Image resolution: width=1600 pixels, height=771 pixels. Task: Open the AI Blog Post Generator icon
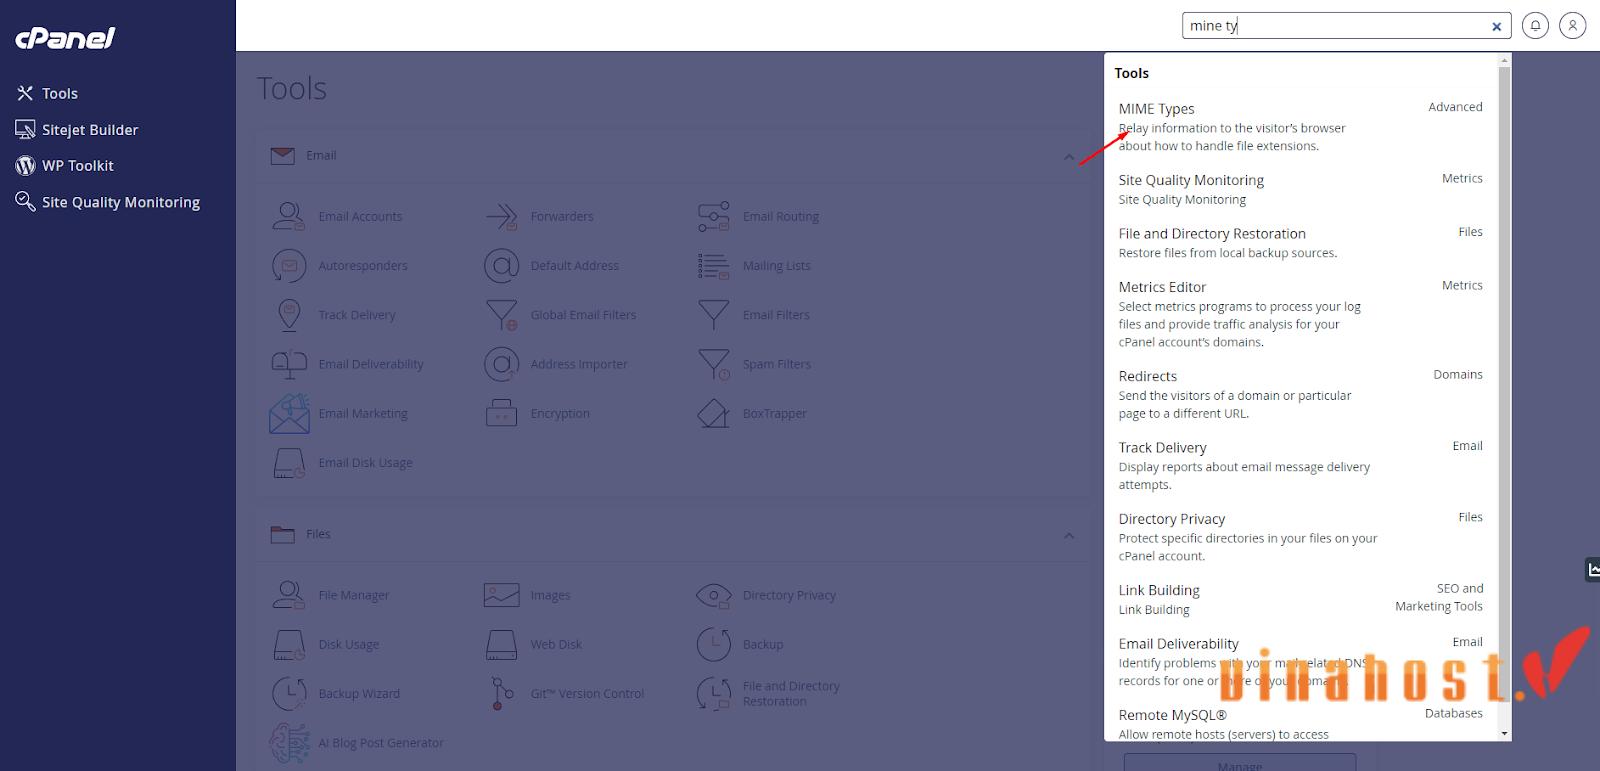coord(289,743)
